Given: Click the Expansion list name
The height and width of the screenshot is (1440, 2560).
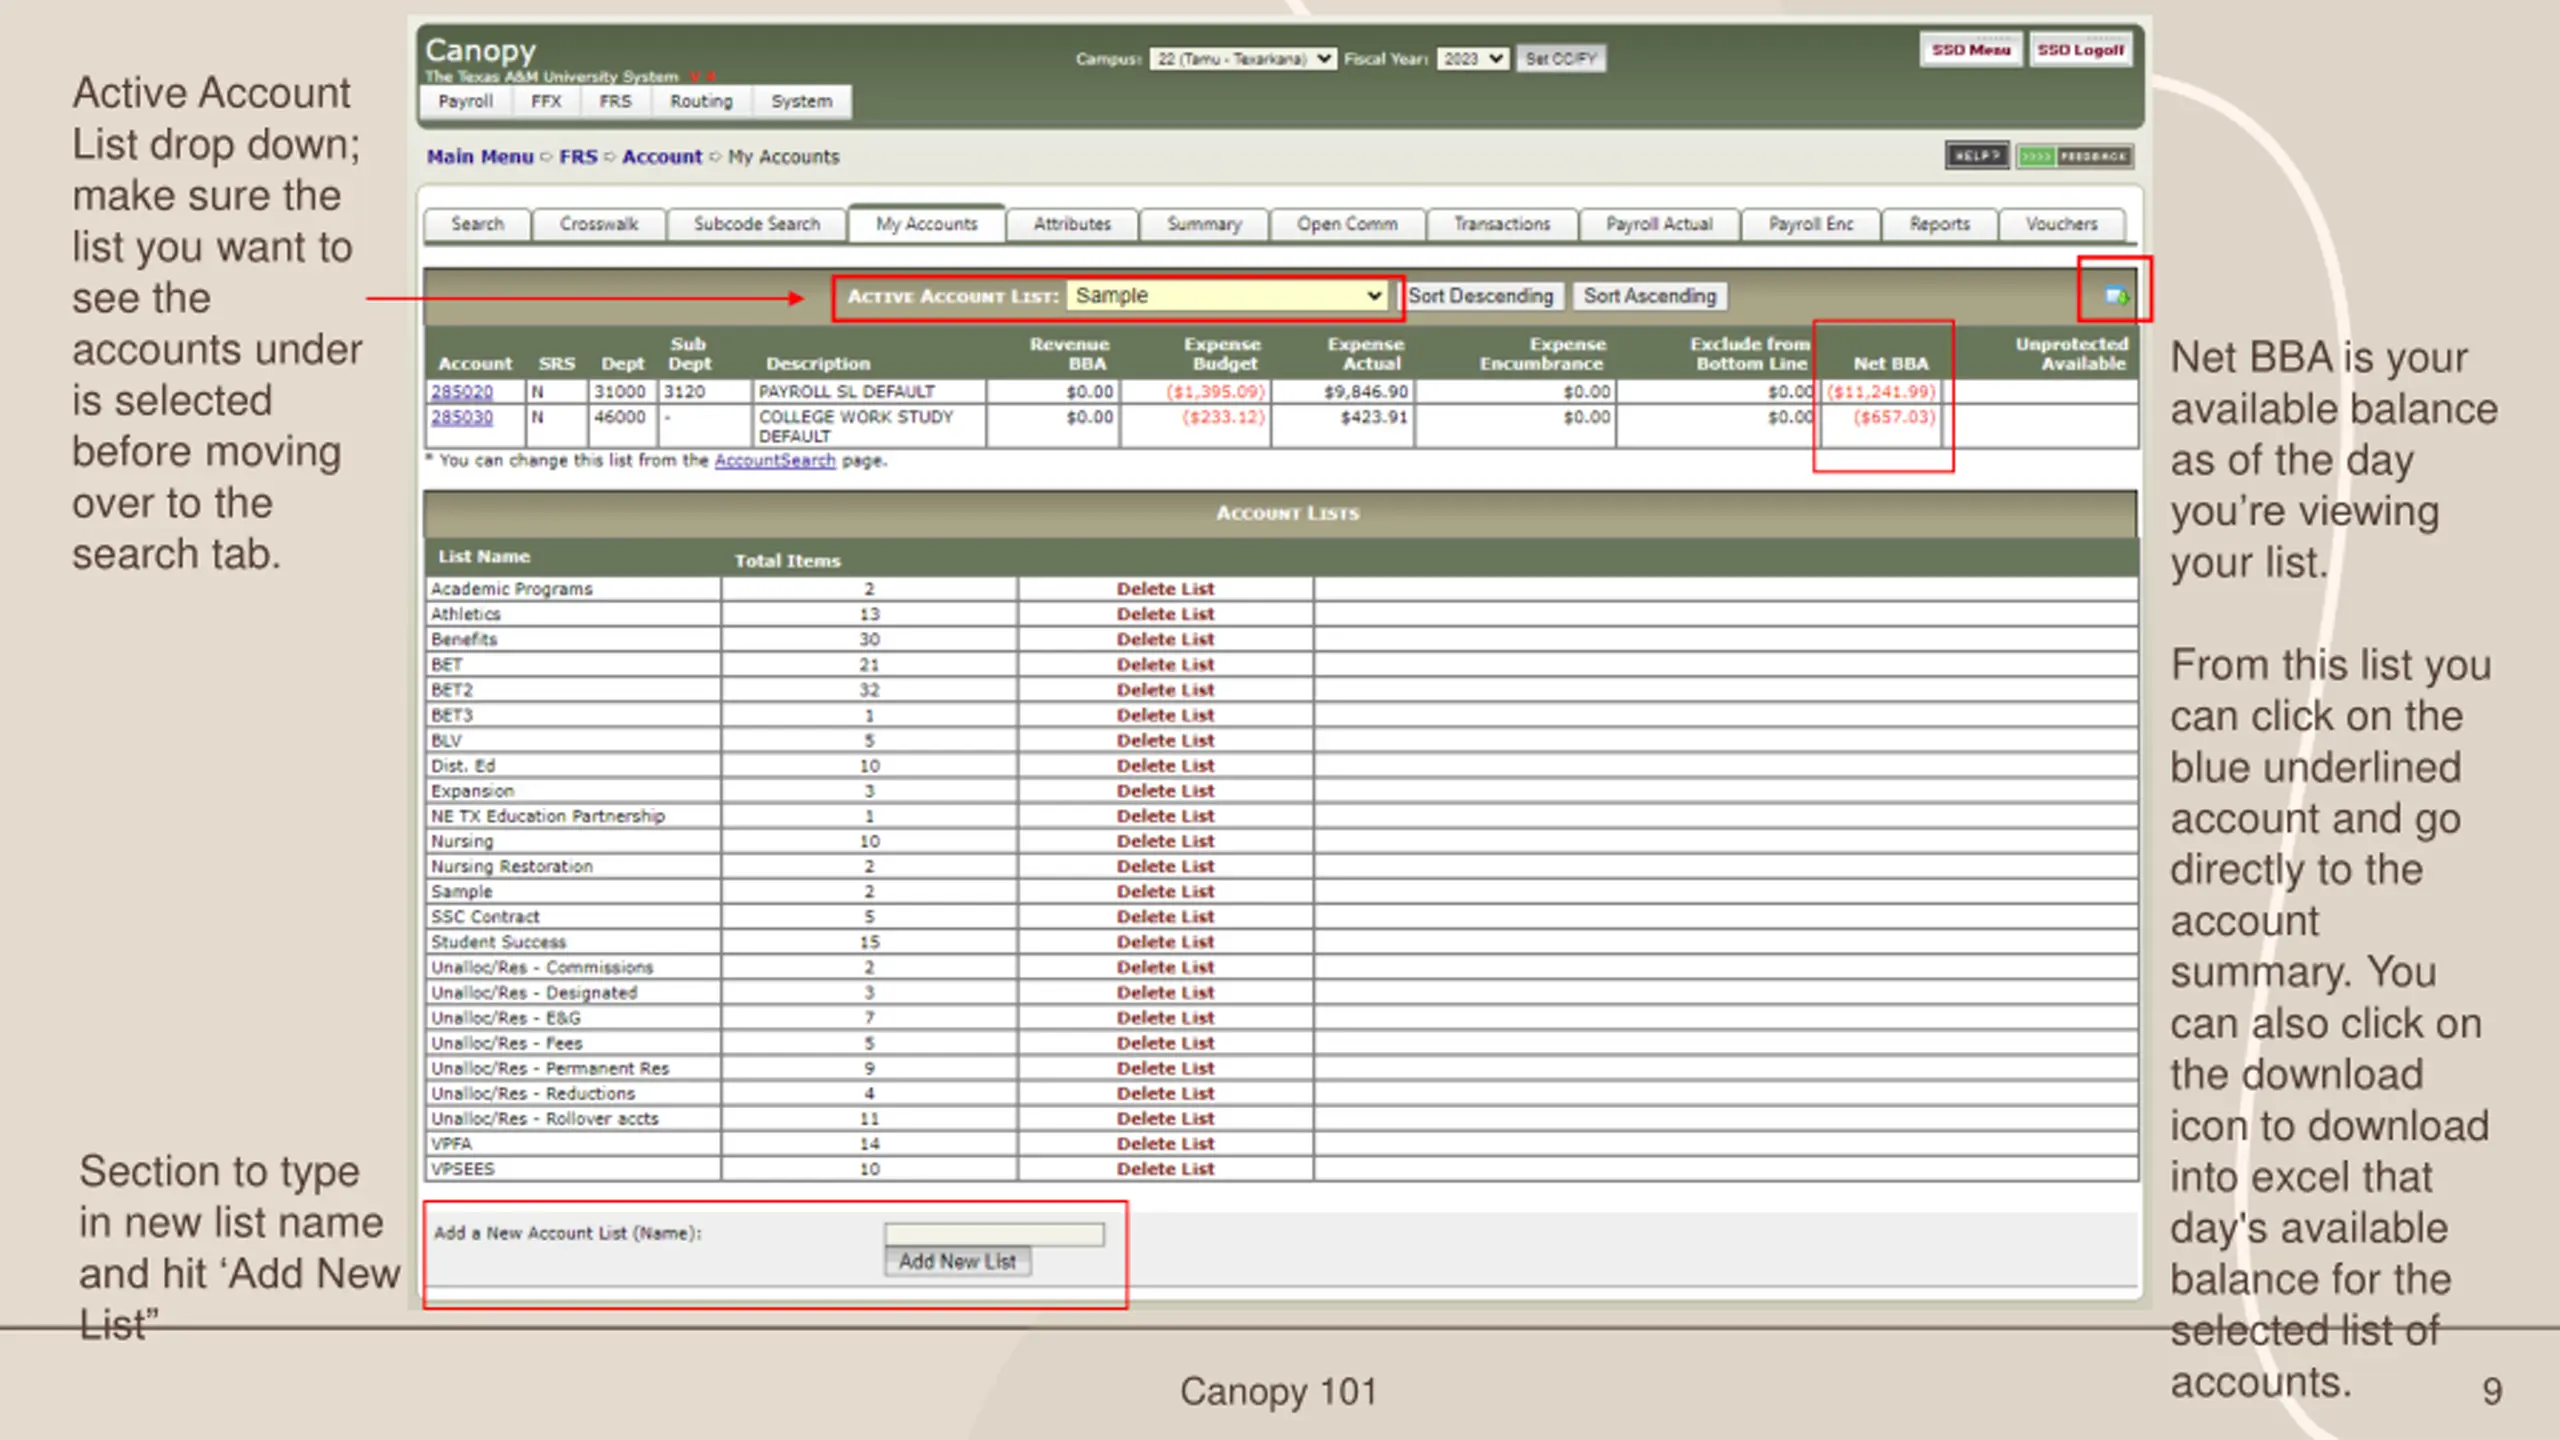Looking at the screenshot, I should tap(472, 791).
